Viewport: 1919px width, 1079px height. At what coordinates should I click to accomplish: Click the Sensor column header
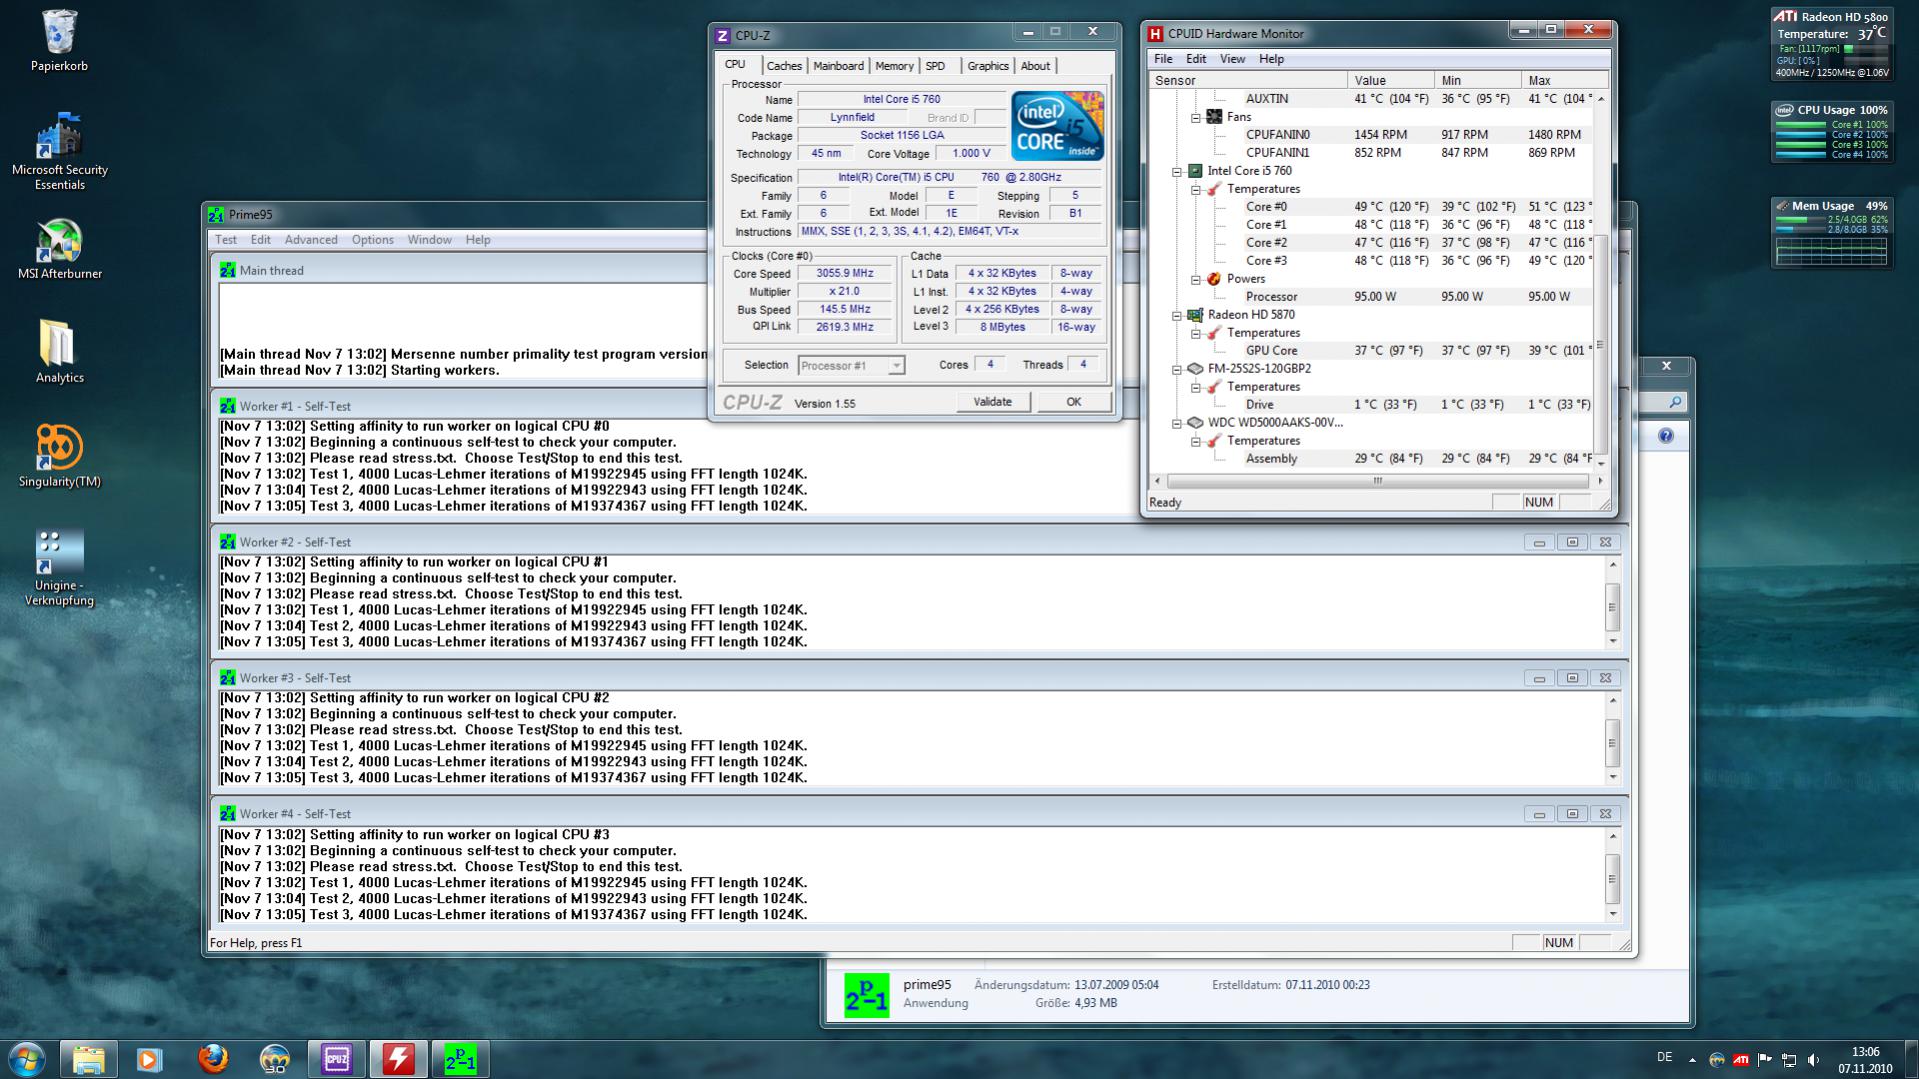click(x=1248, y=81)
